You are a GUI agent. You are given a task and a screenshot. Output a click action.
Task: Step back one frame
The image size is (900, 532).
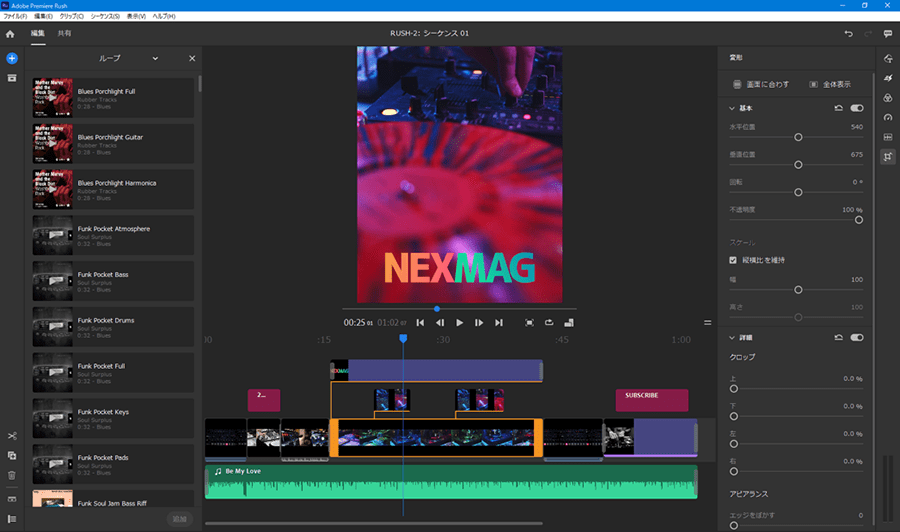[440, 323]
